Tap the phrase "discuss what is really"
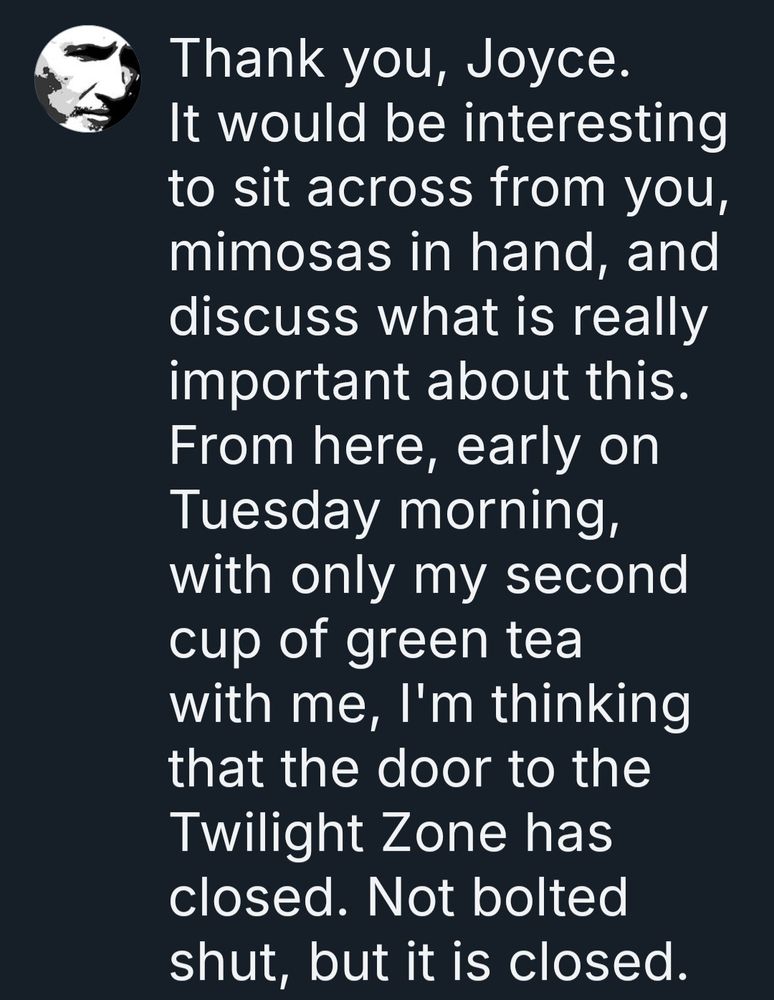This screenshot has width=774, height=1000. (x=439, y=318)
